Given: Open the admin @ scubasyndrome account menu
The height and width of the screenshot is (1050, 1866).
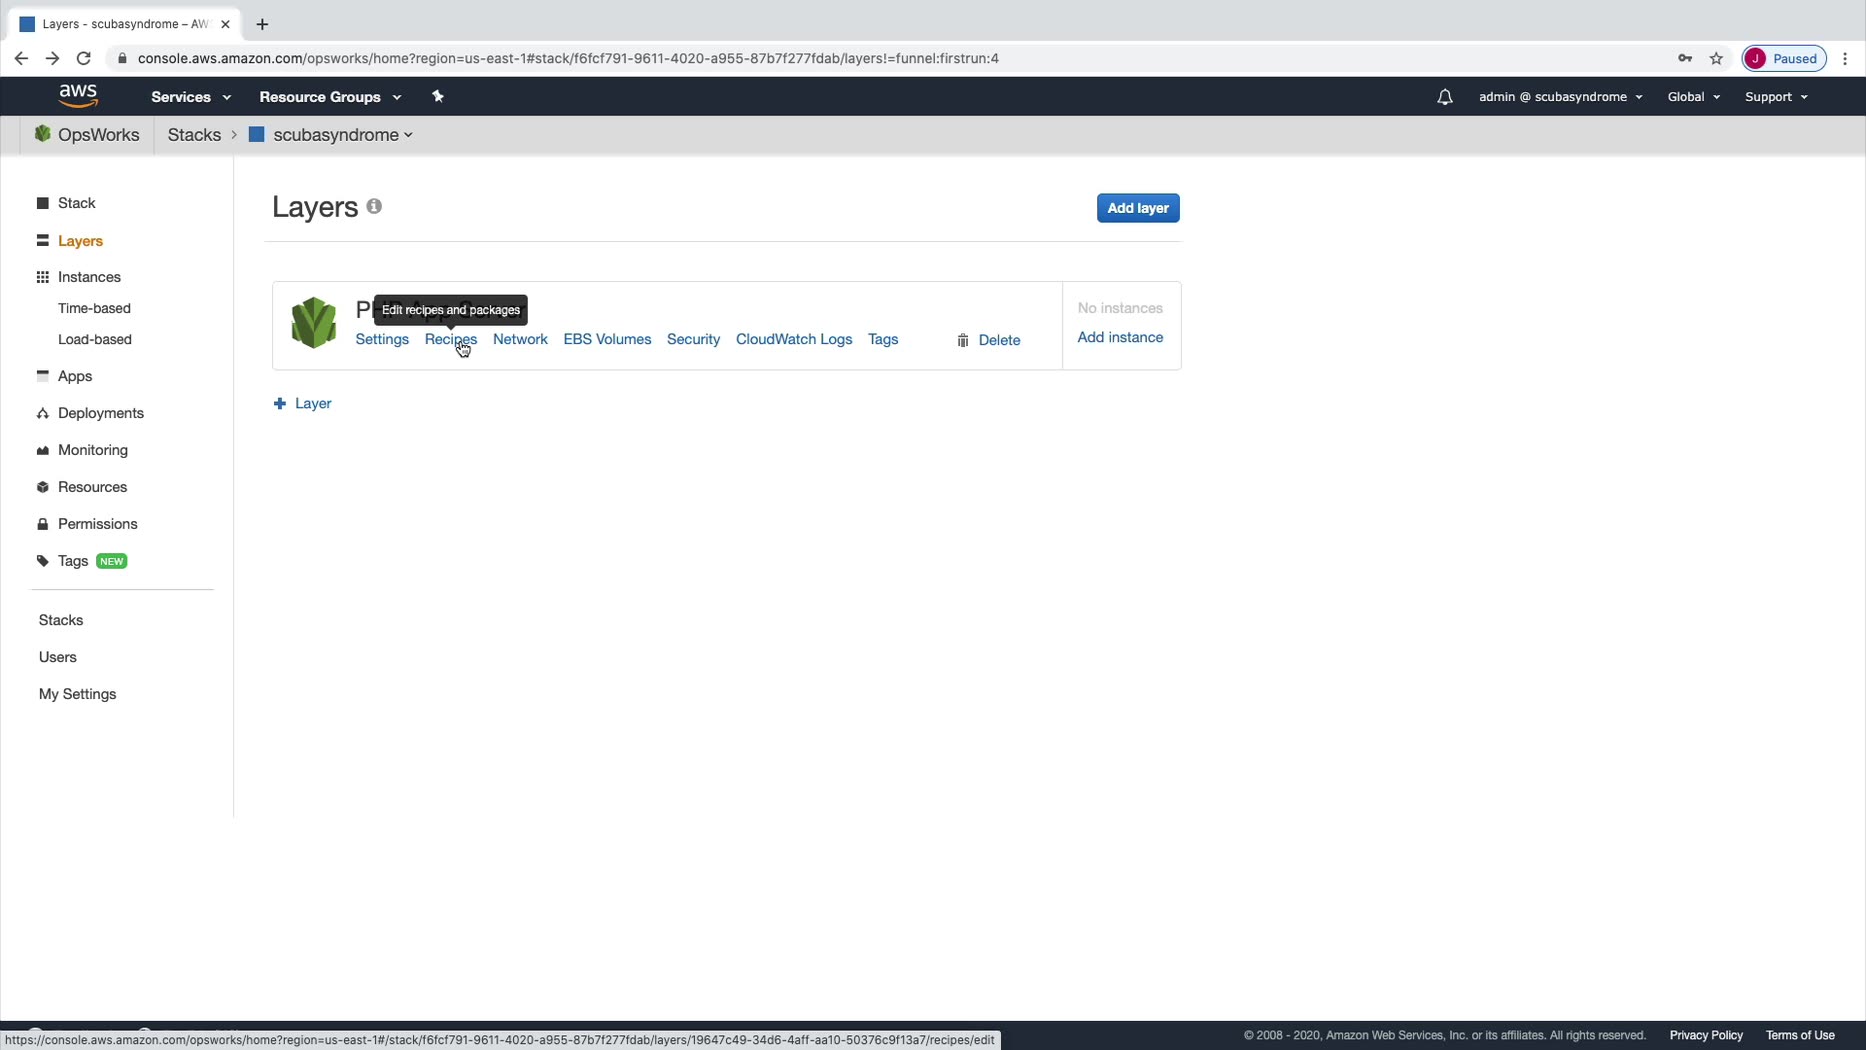Looking at the screenshot, I should coord(1560,97).
